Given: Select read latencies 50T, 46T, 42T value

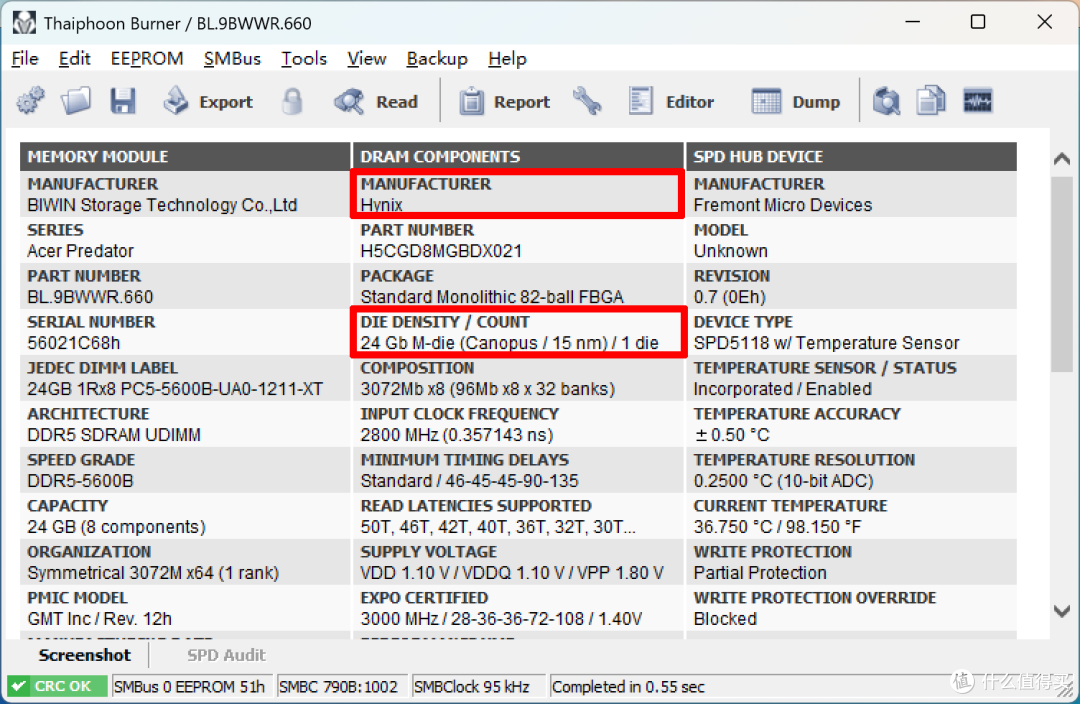Looking at the screenshot, I should [x=498, y=527].
